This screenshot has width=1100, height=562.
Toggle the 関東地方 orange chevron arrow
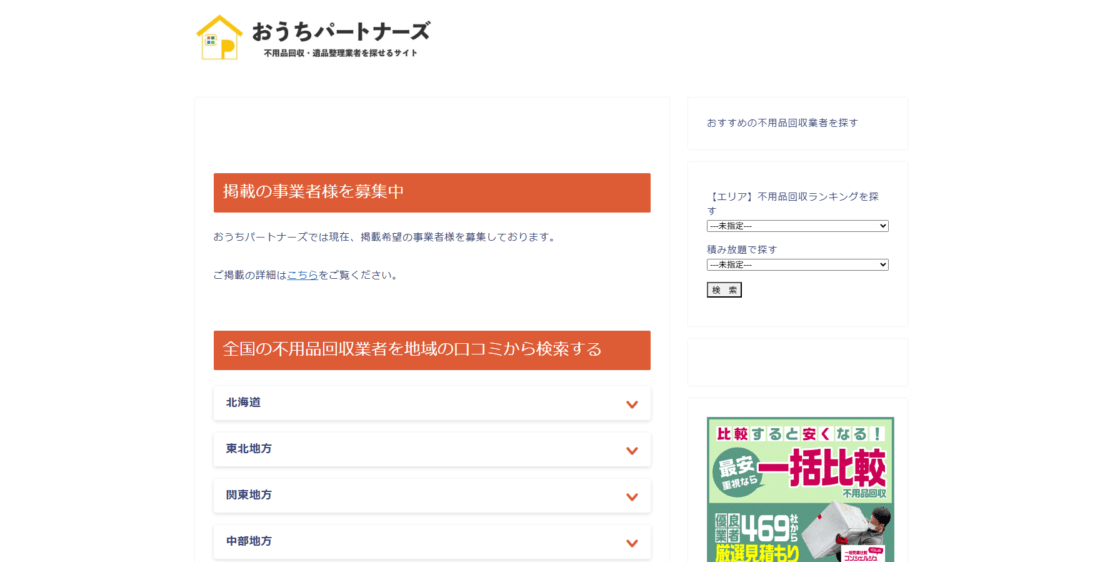(x=631, y=496)
